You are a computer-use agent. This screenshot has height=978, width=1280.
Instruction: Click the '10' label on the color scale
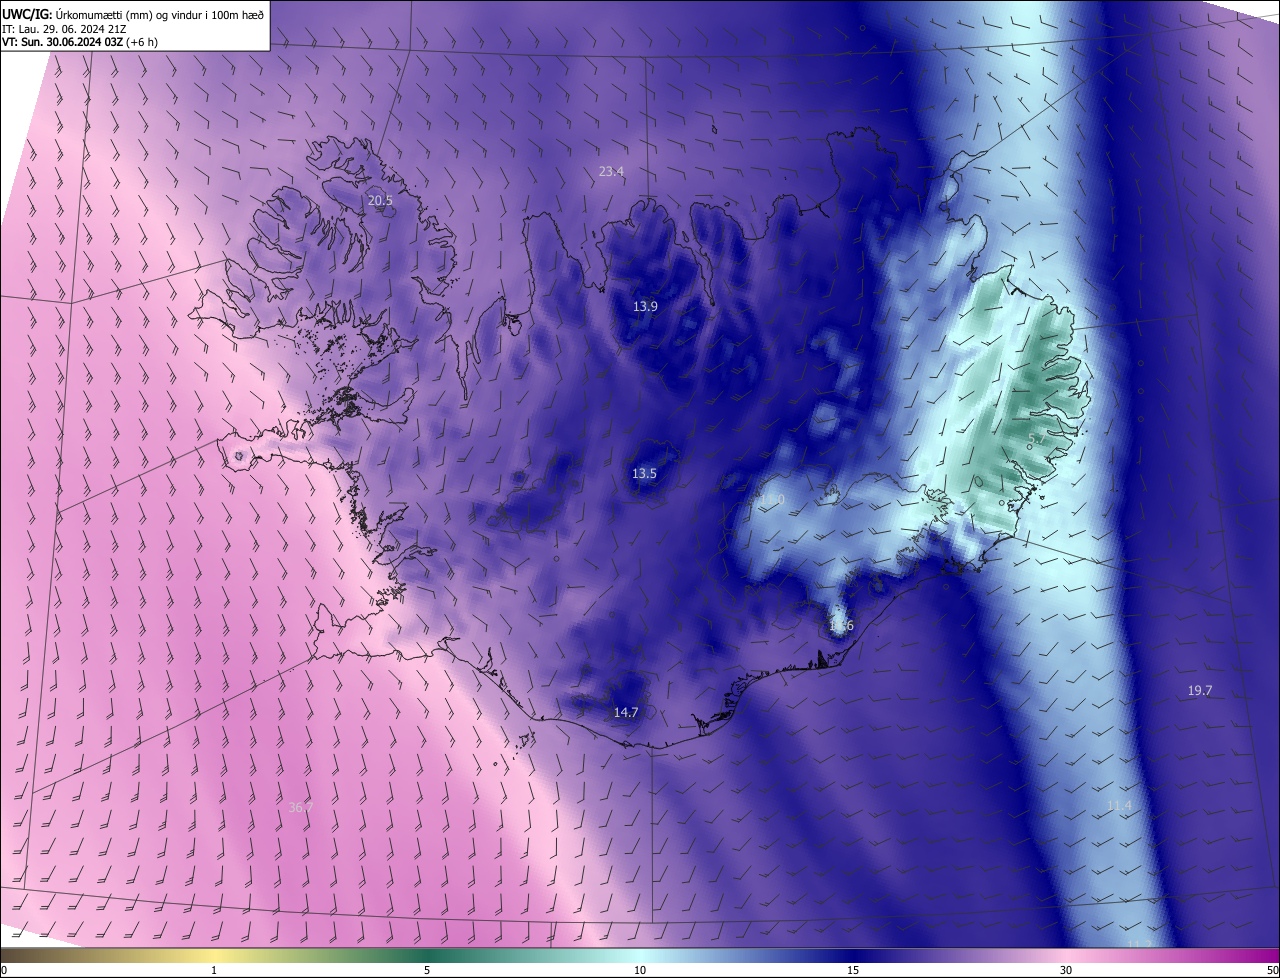tap(640, 971)
